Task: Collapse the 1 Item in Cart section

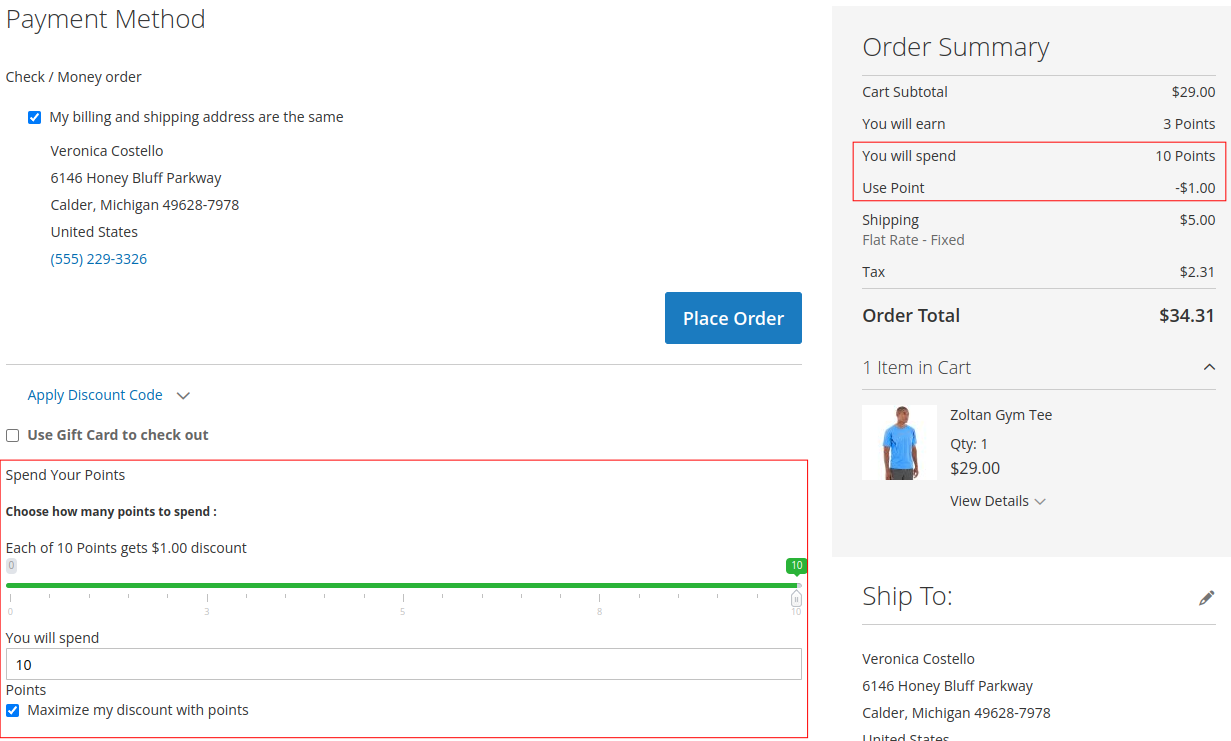Action: click(1209, 367)
